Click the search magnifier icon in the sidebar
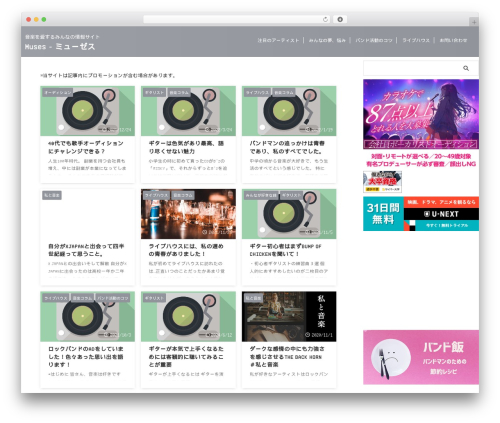This screenshot has height=423, width=500. (x=466, y=68)
